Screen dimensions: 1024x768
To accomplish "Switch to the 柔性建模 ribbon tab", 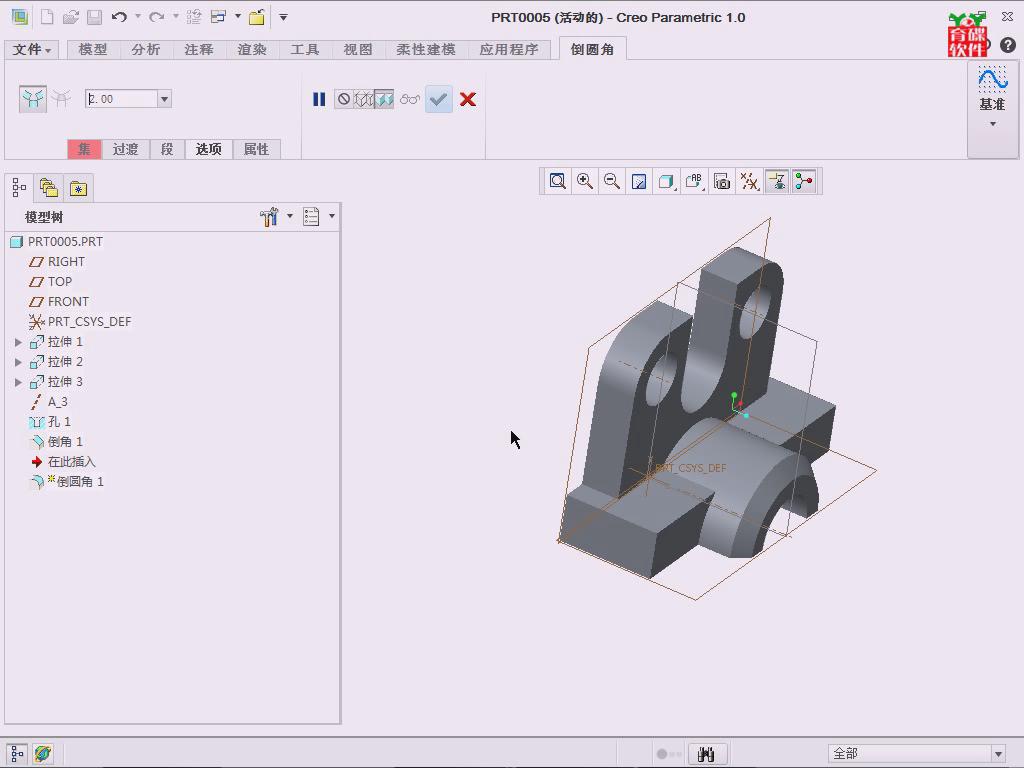I will [x=426, y=50].
